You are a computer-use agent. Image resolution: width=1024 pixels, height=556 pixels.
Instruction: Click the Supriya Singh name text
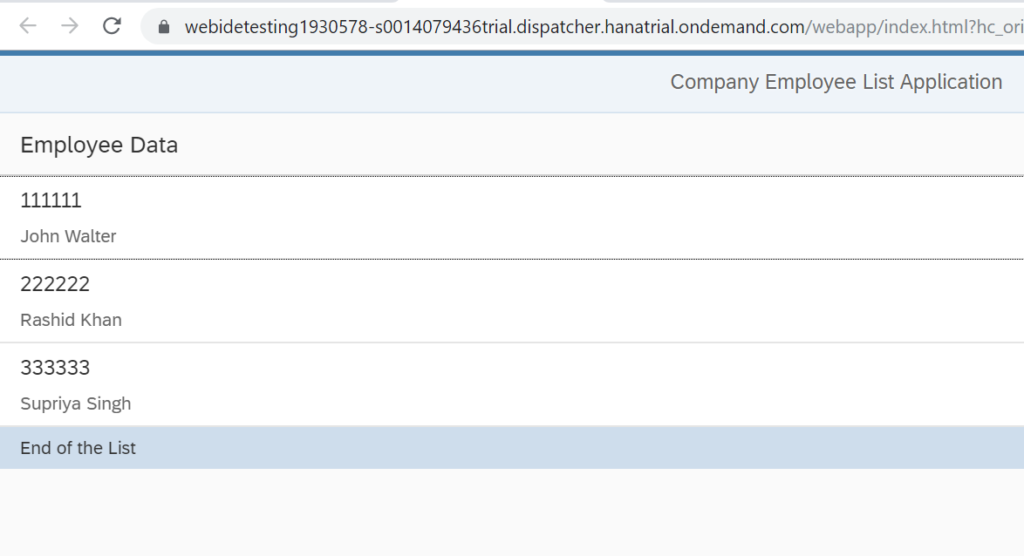pyautogui.click(x=76, y=404)
